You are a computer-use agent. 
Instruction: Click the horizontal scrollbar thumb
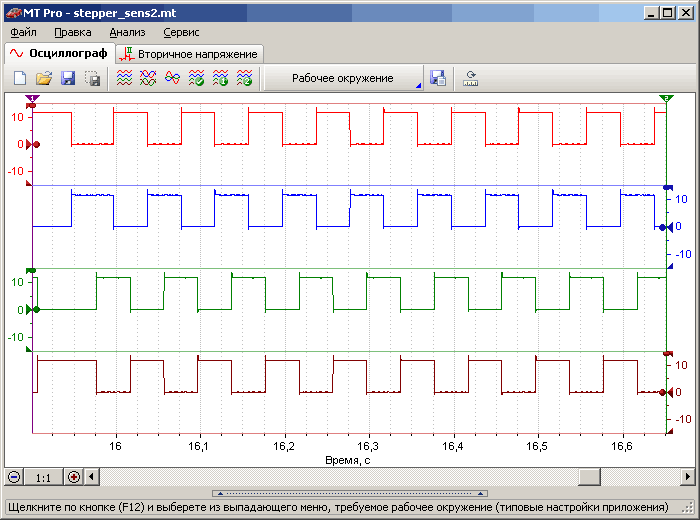point(588,477)
